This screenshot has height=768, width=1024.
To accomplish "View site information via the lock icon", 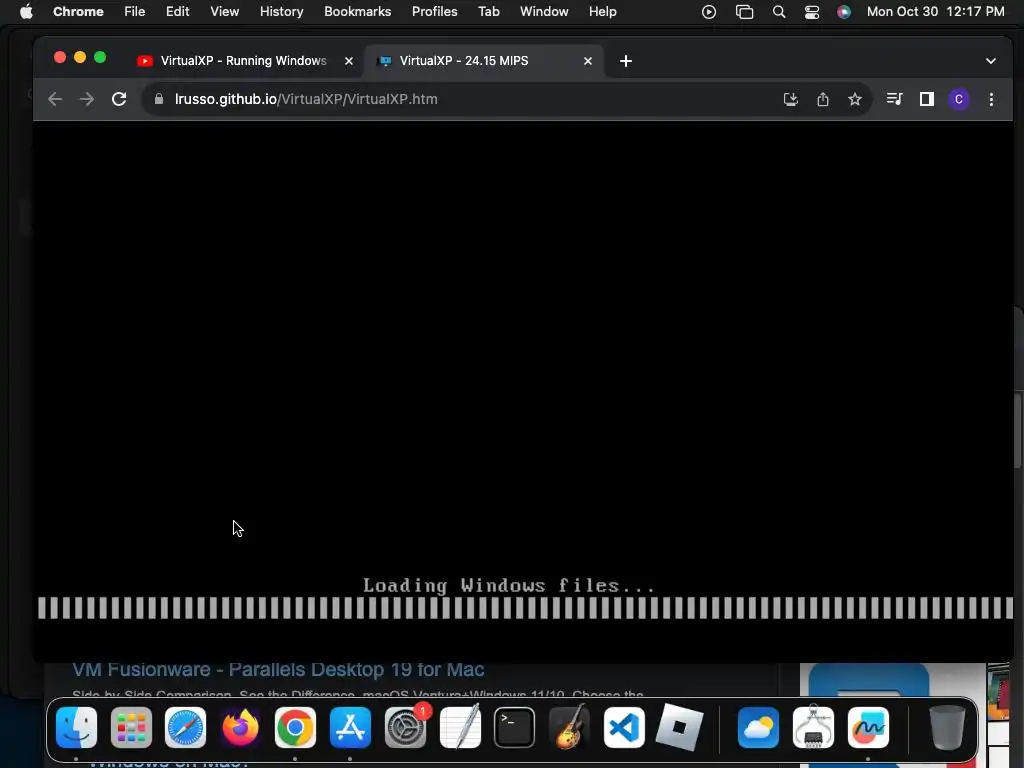I will 159,99.
